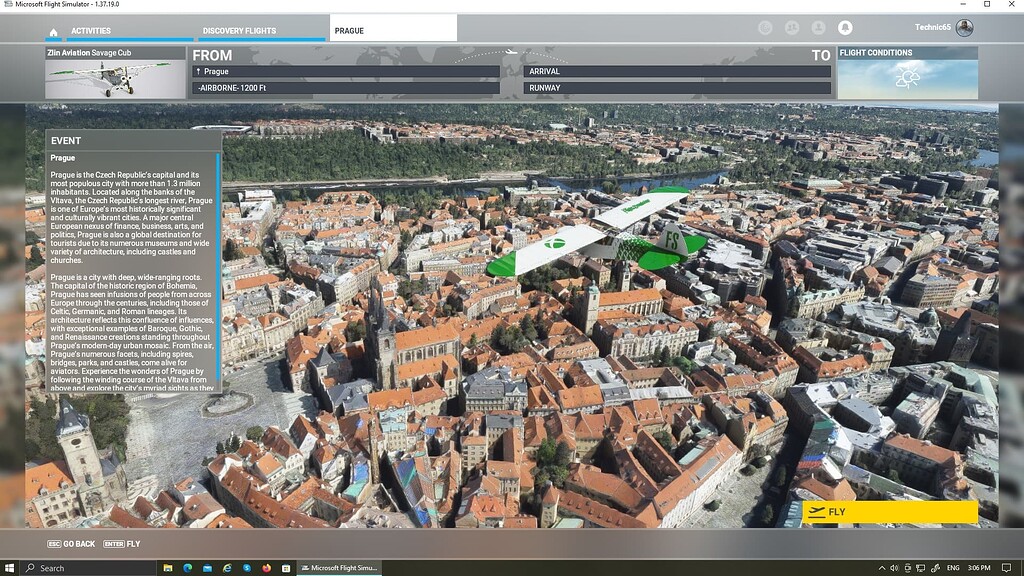This screenshot has width=1024, height=576.
Task: Click the single-user profile icon
Action: [x=818, y=27]
